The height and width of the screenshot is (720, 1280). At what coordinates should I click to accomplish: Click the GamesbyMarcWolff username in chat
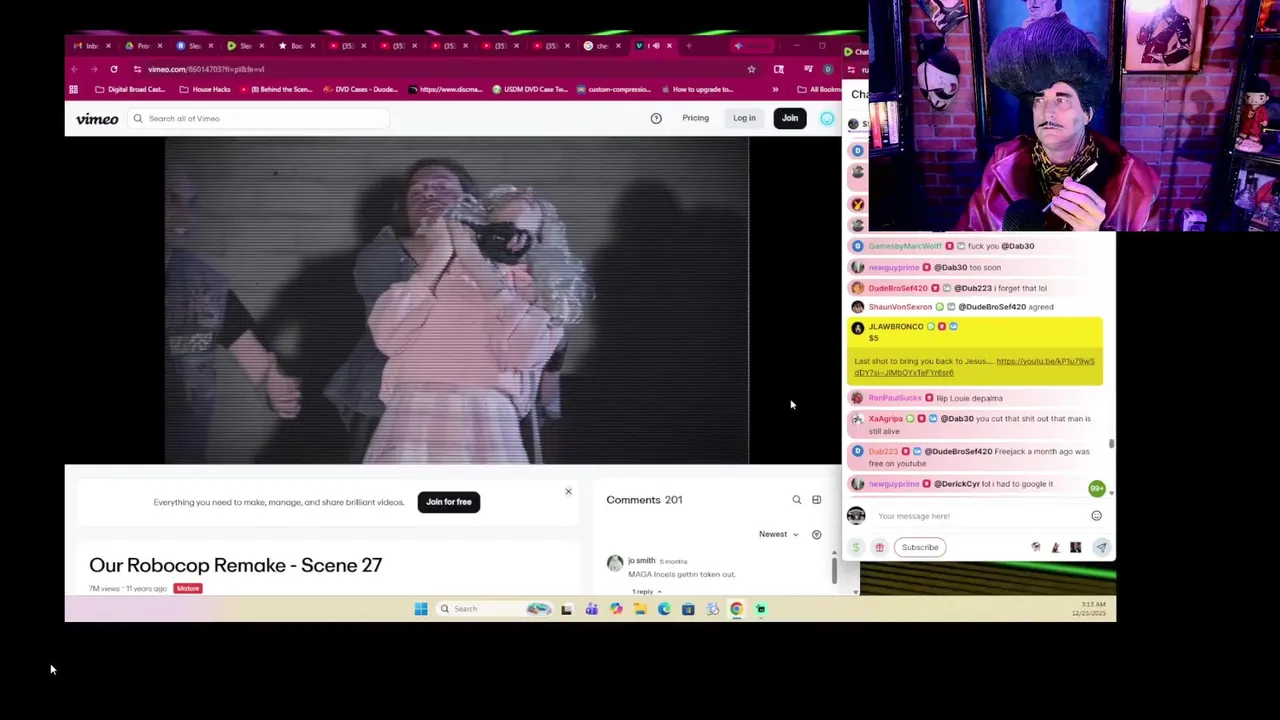click(905, 246)
